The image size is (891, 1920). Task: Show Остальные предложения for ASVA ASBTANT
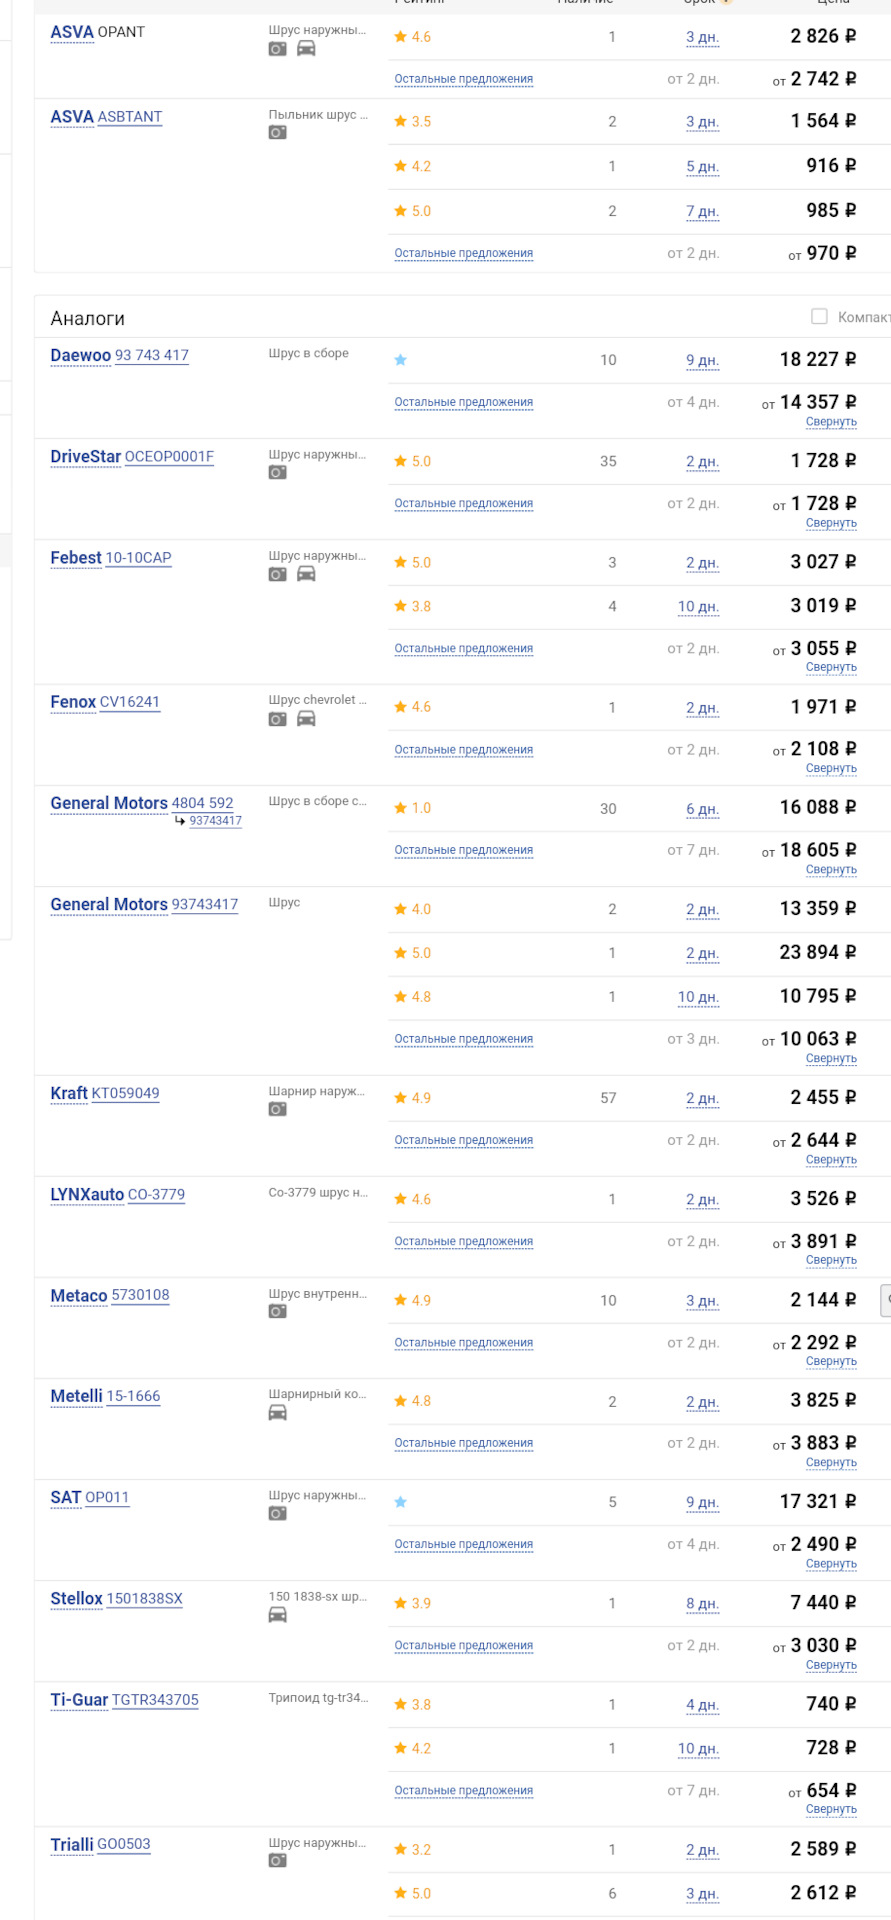(463, 254)
